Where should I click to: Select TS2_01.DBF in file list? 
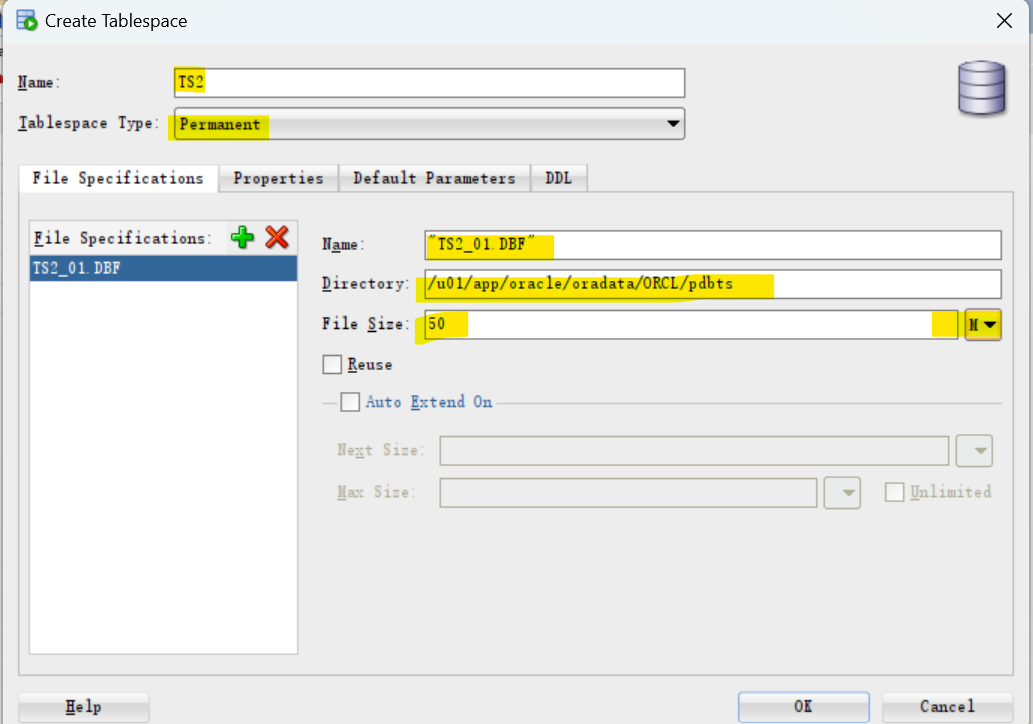coord(163,268)
